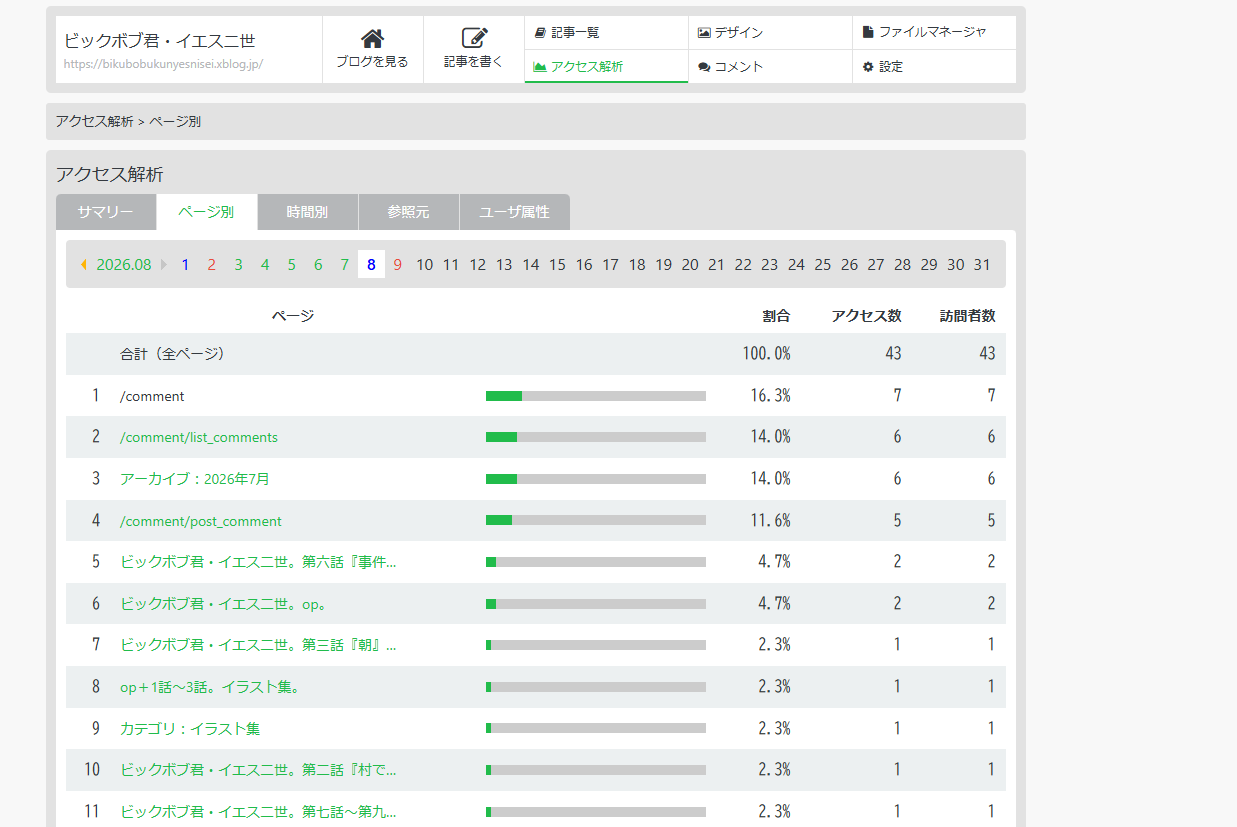Open the カテゴリ：イラスト集 link
Screen dimensions: 1237x827
(x=190, y=729)
